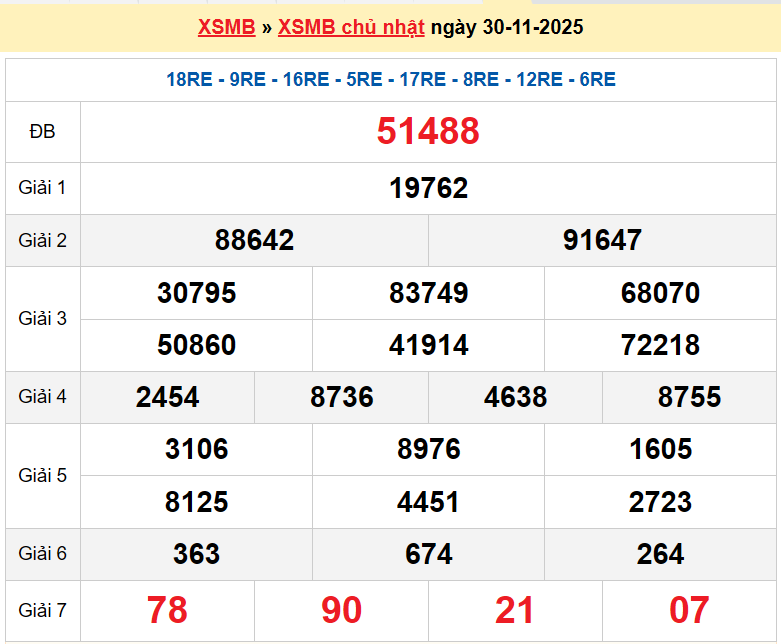Click the Giải 2 number 91647

pyautogui.click(x=602, y=240)
